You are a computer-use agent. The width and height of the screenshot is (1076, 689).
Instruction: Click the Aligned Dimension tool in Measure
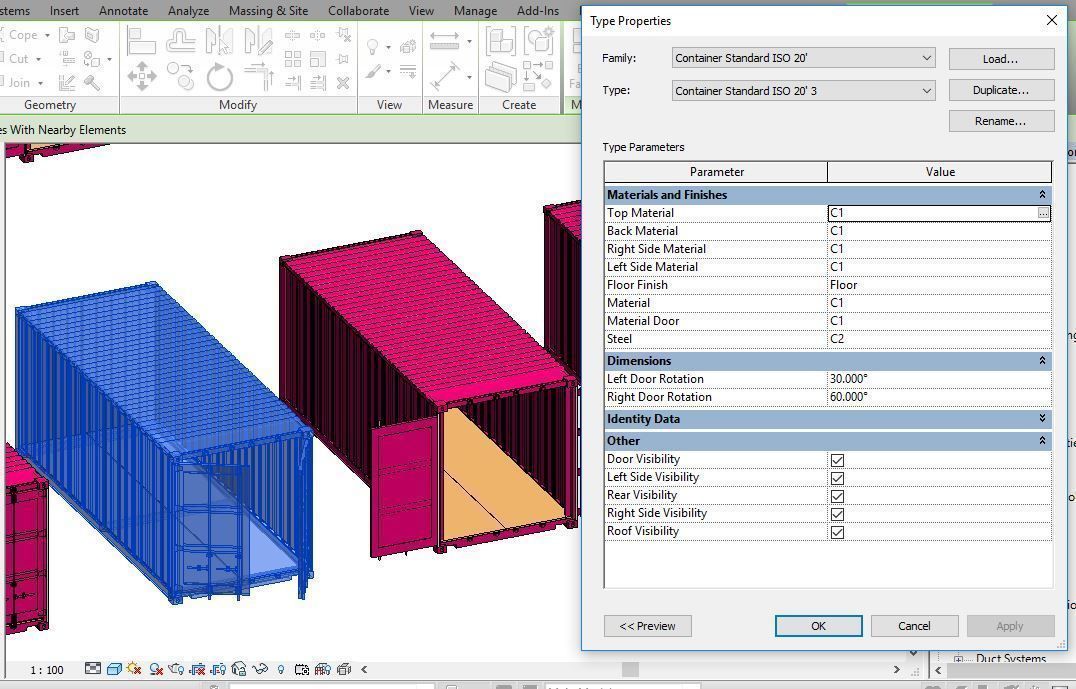(444, 41)
